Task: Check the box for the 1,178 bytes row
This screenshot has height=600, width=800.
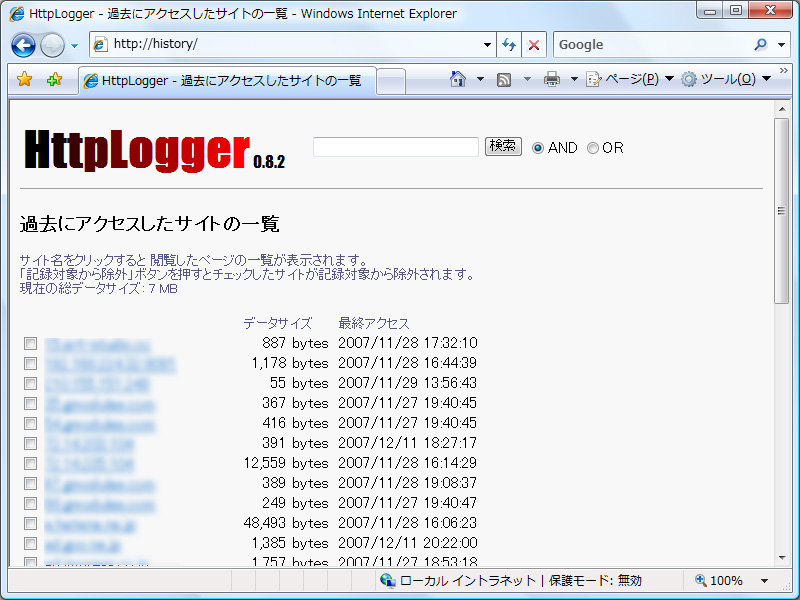Action: tap(31, 363)
